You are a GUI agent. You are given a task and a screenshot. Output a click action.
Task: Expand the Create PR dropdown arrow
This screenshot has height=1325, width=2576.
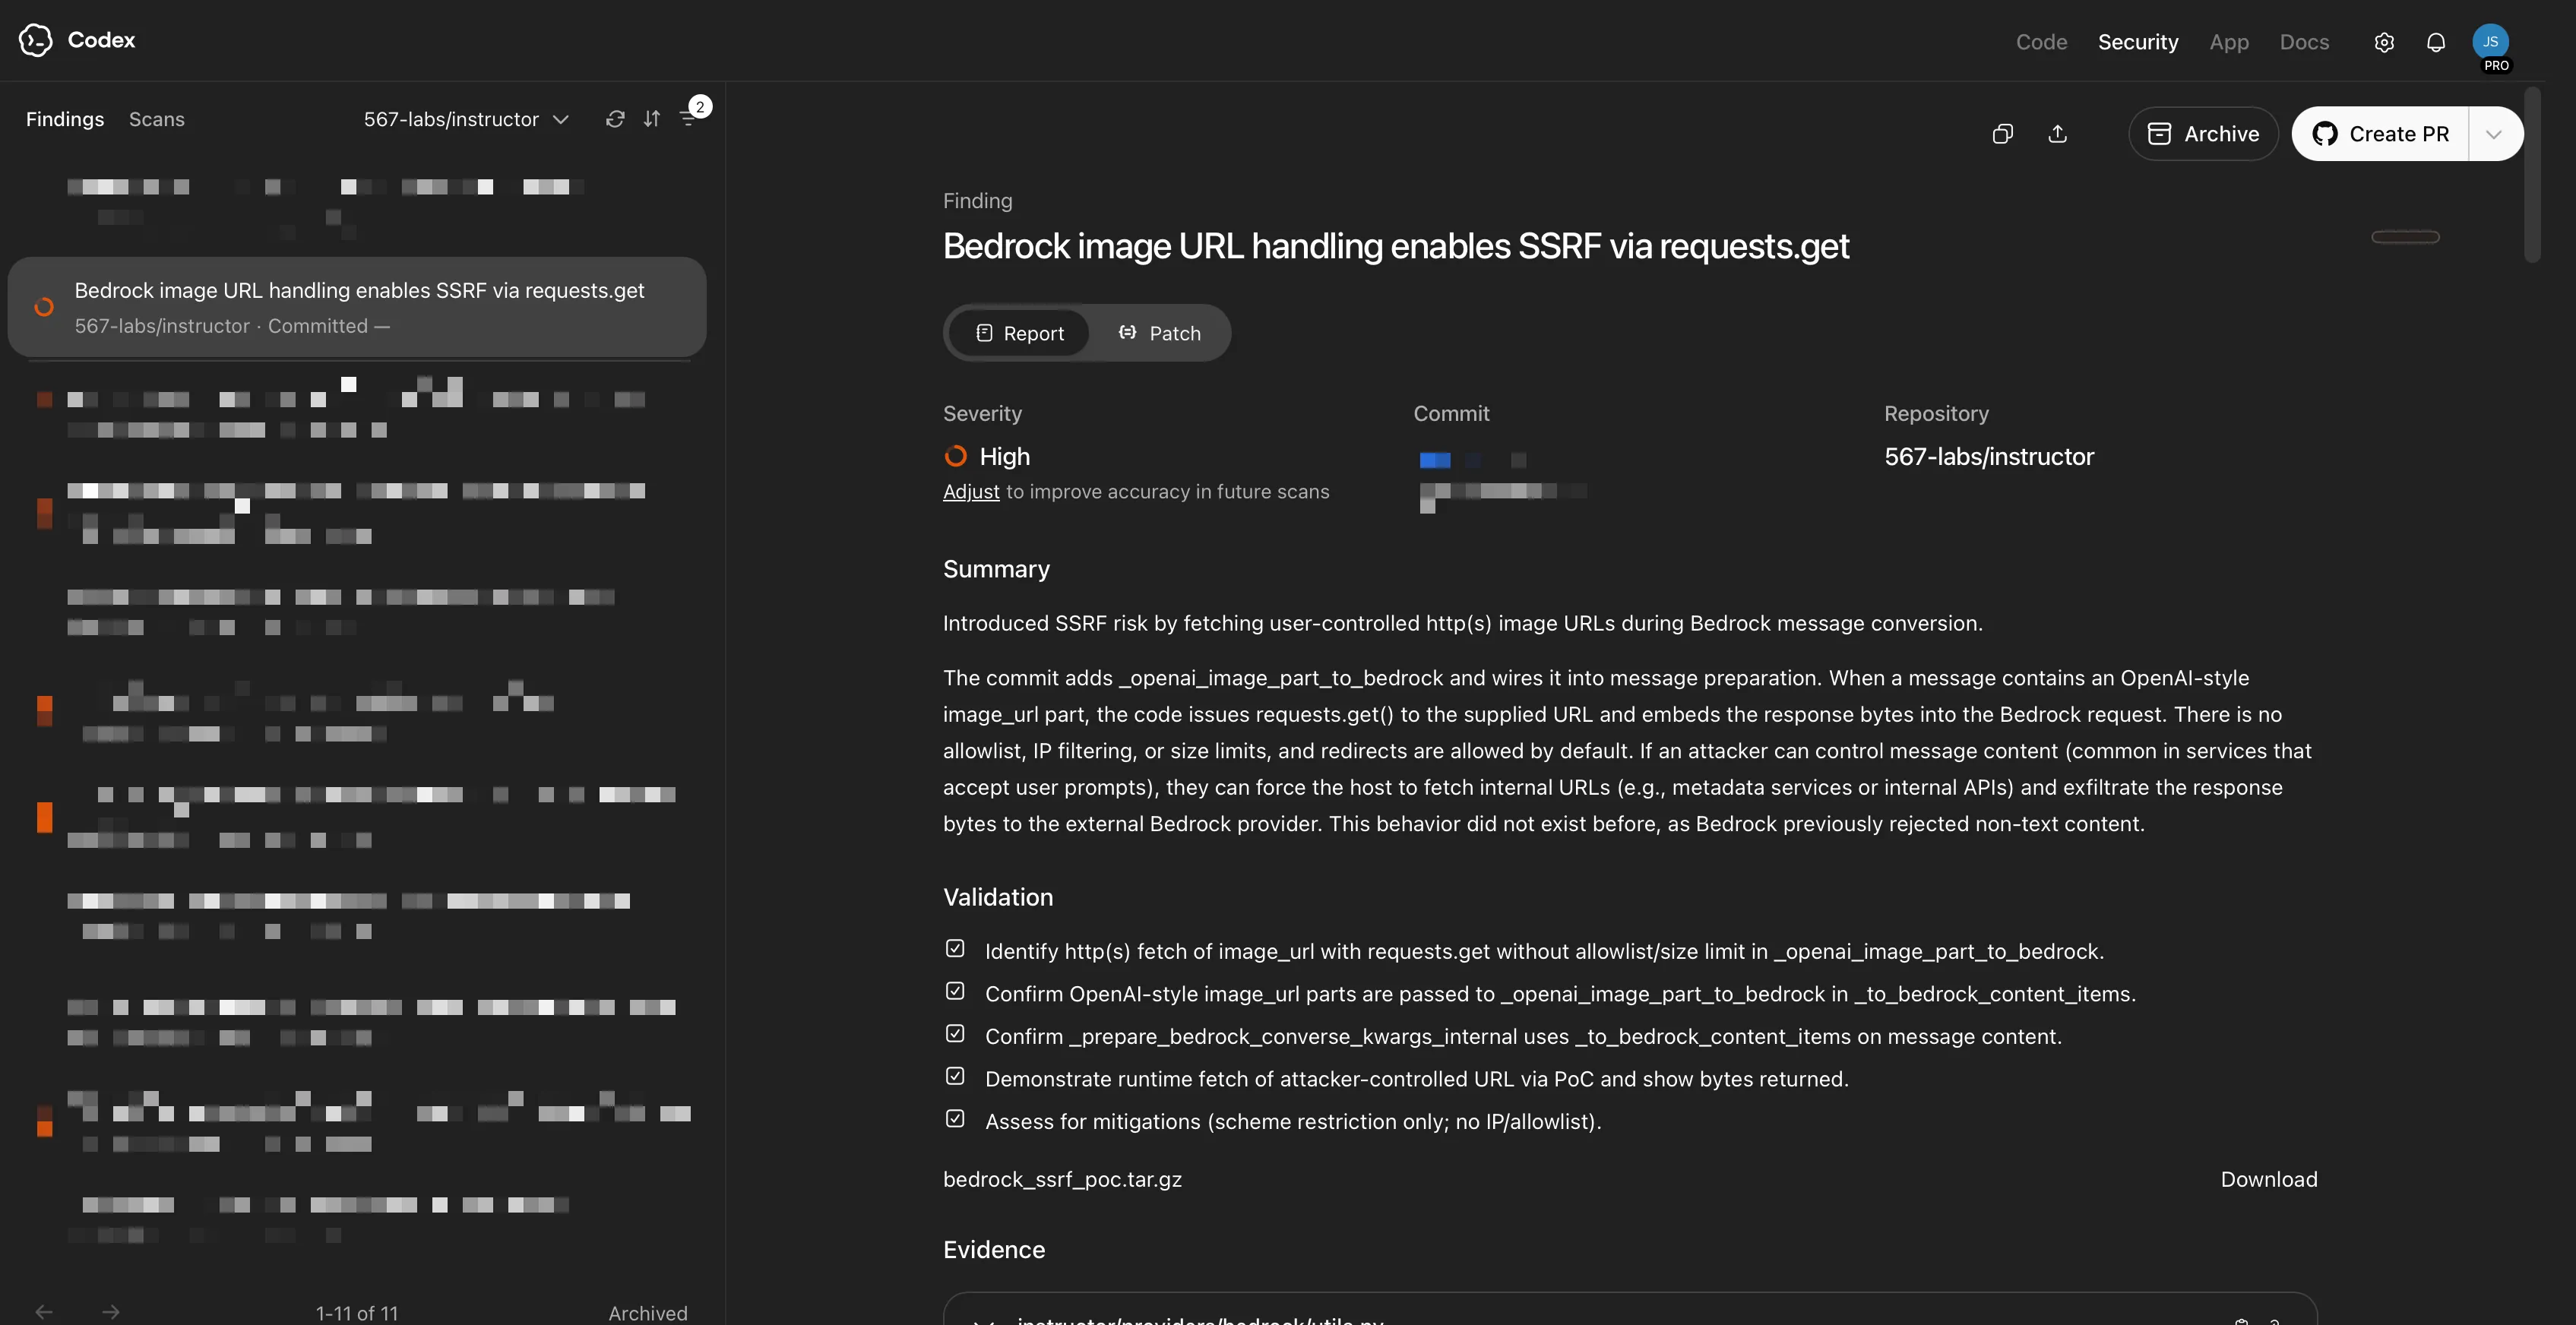tap(2494, 134)
